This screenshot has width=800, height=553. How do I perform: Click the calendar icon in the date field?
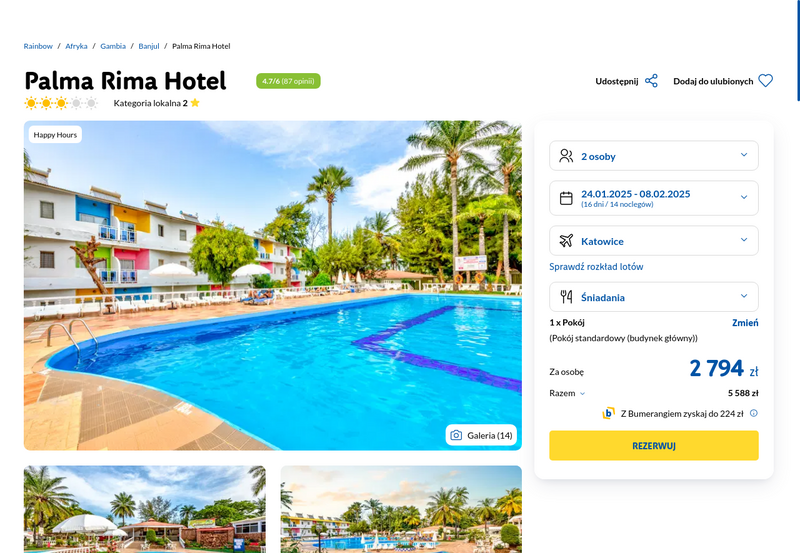(x=566, y=198)
